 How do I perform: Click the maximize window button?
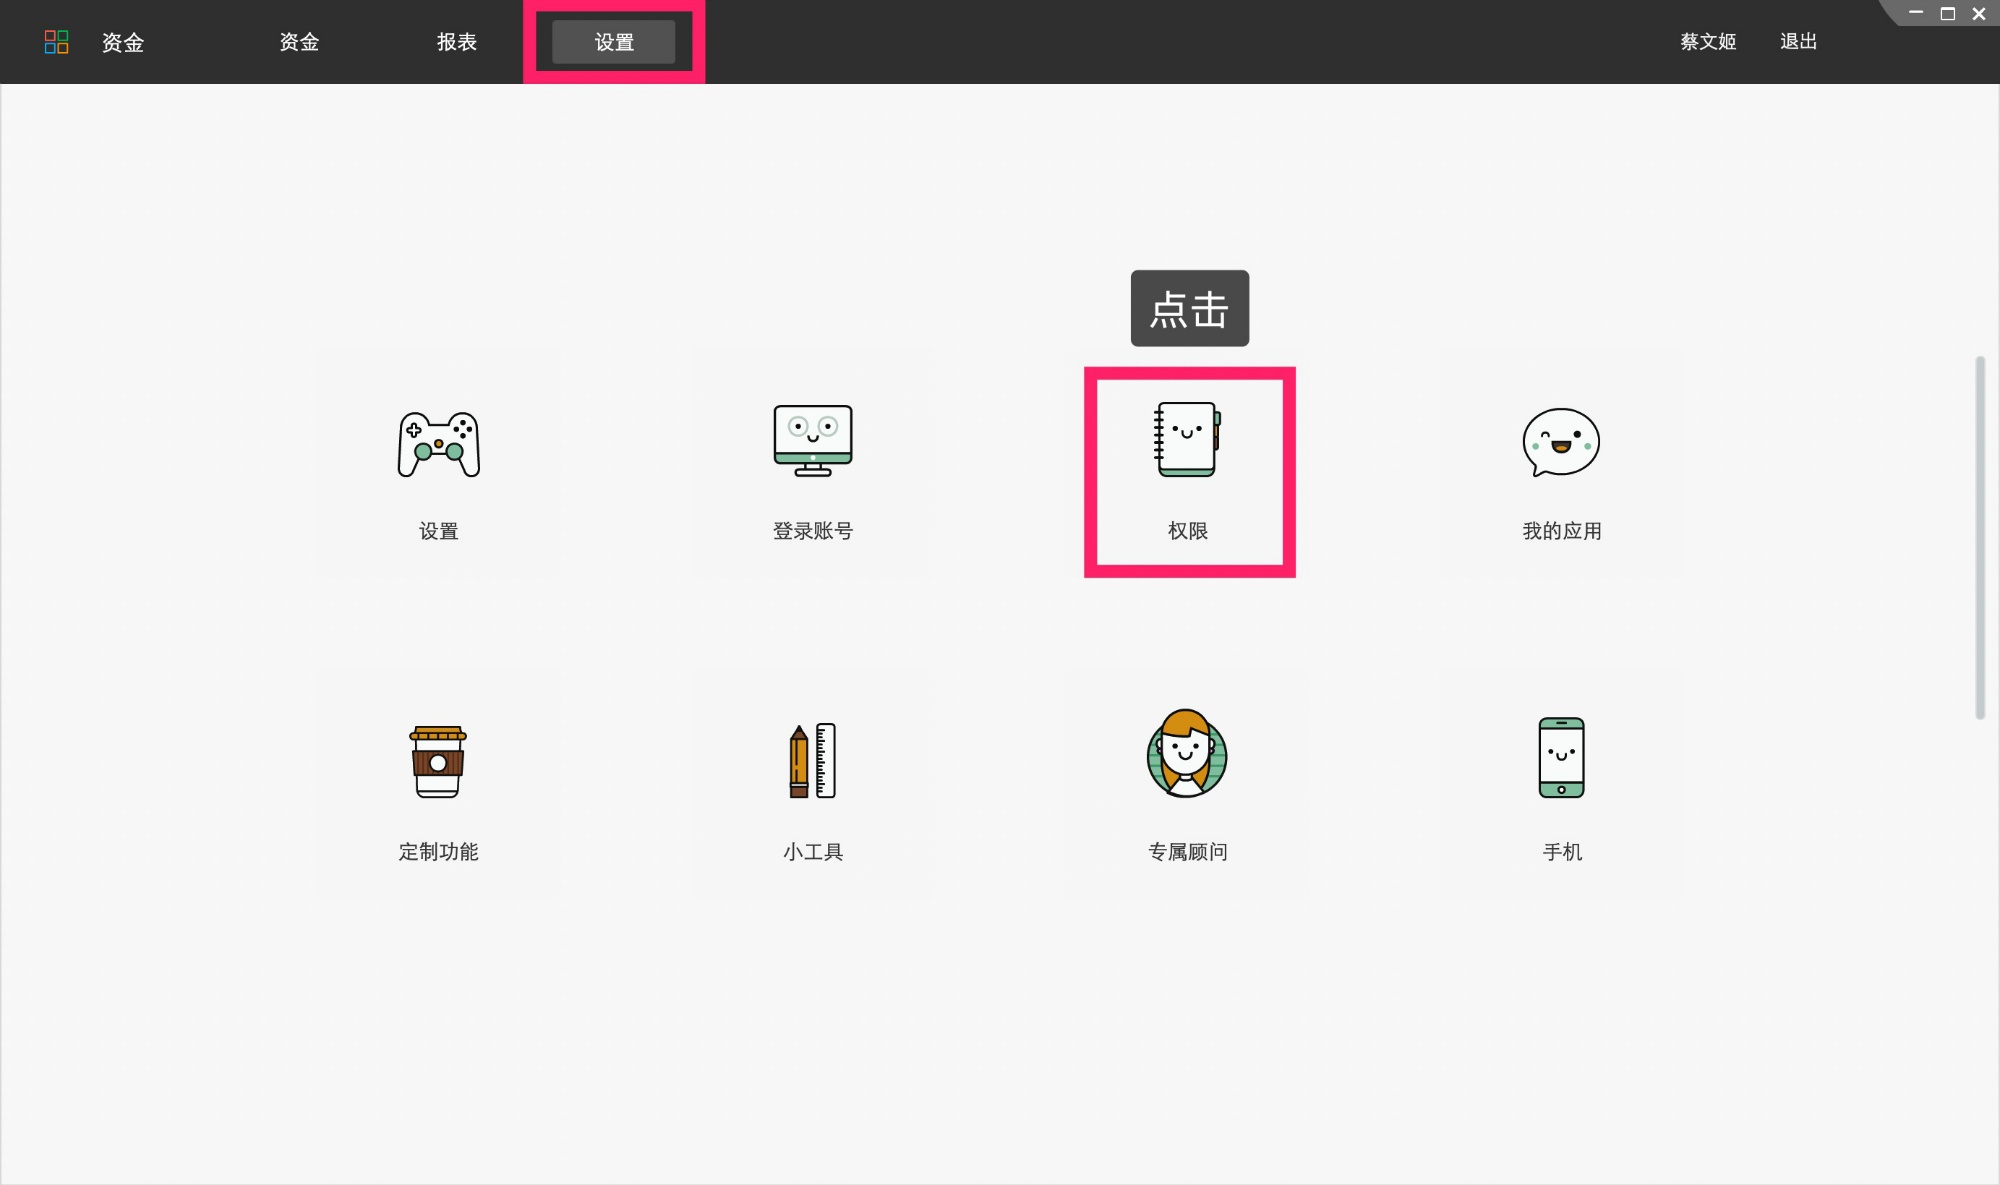coord(1946,13)
